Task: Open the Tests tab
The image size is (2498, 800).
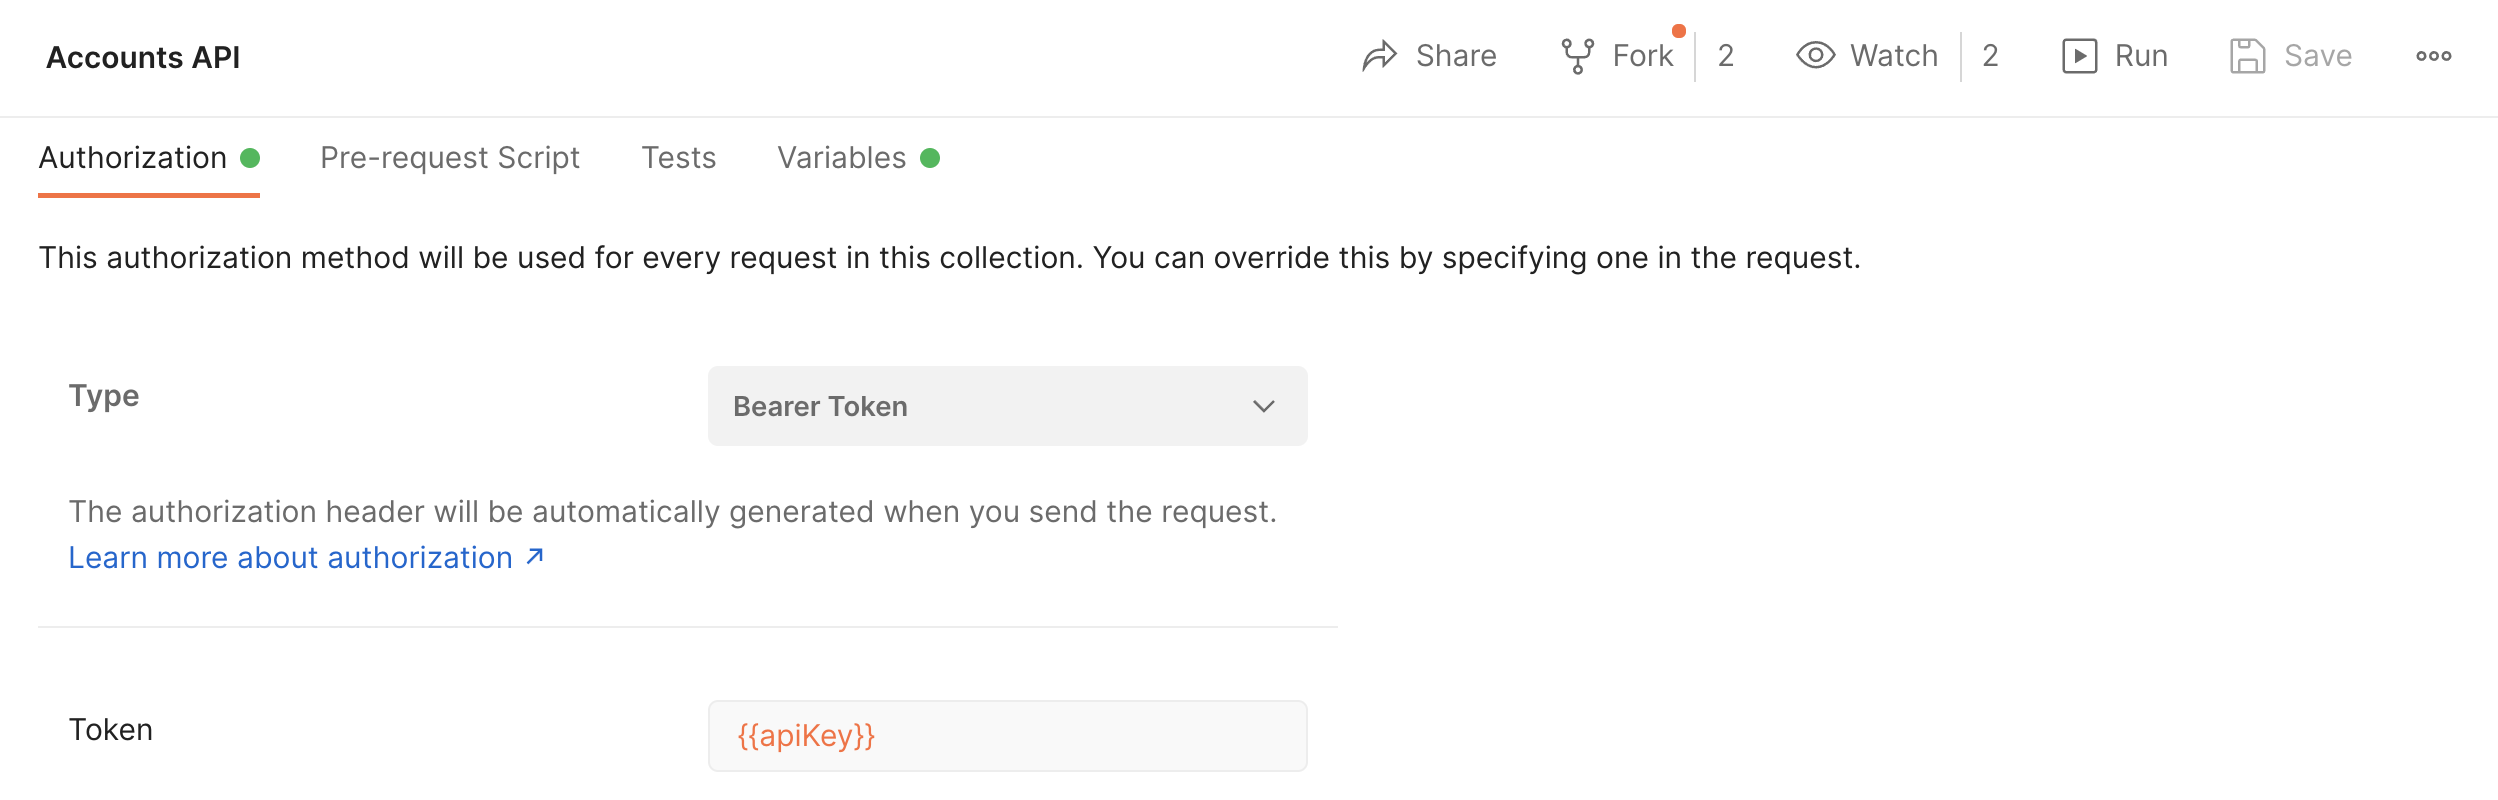Action: click(x=679, y=158)
